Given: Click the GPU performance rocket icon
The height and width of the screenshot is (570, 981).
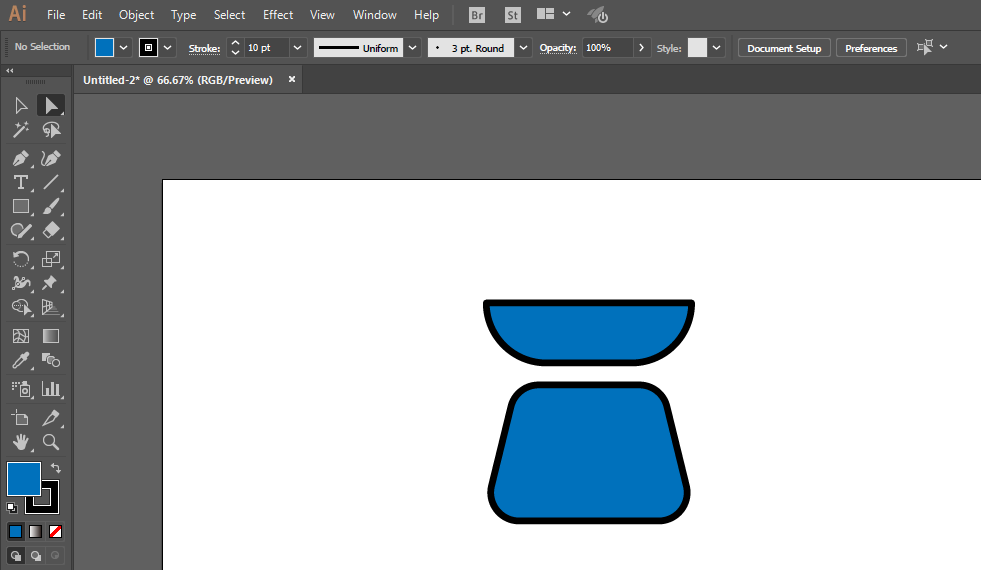Looking at the screenshot, I should pos(598,14).
